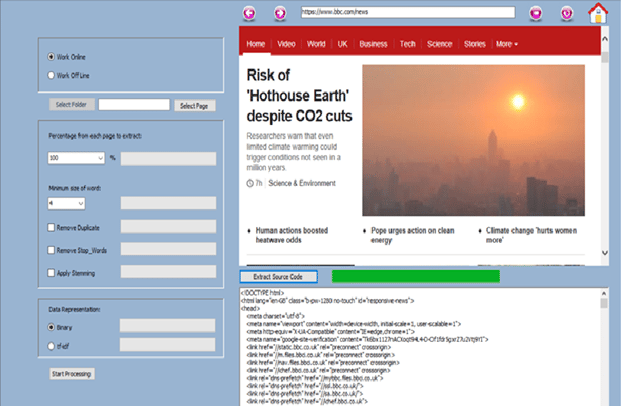Screen dimensions: 624x406
Task: Click the Remove Stop_Words result field
Action: 168,249
